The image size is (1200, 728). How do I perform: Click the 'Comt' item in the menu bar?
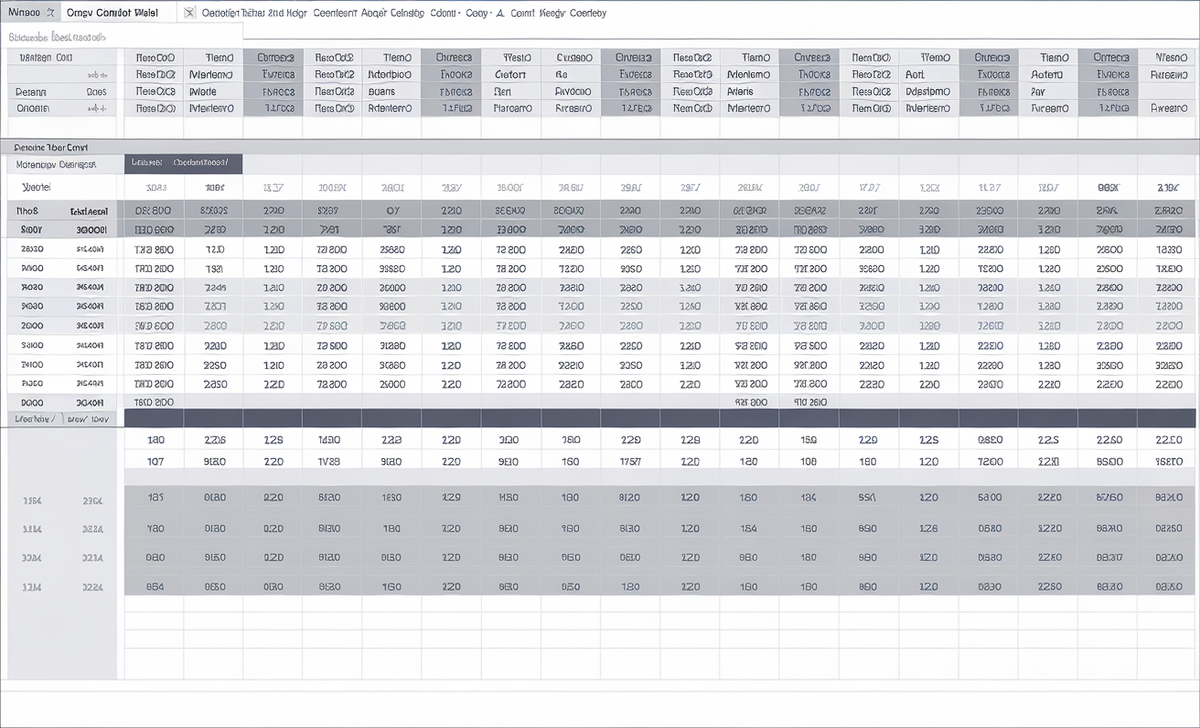point(521,13)
